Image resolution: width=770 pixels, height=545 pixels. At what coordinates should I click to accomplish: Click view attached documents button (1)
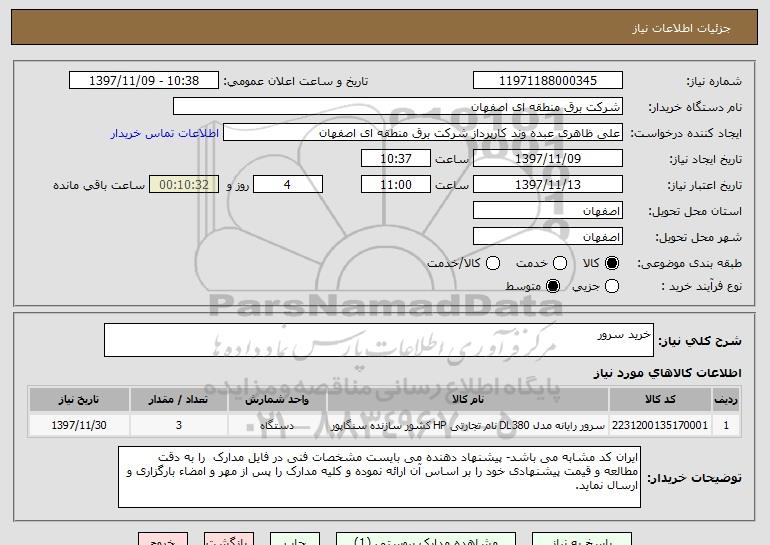click(x=426, y=539)
